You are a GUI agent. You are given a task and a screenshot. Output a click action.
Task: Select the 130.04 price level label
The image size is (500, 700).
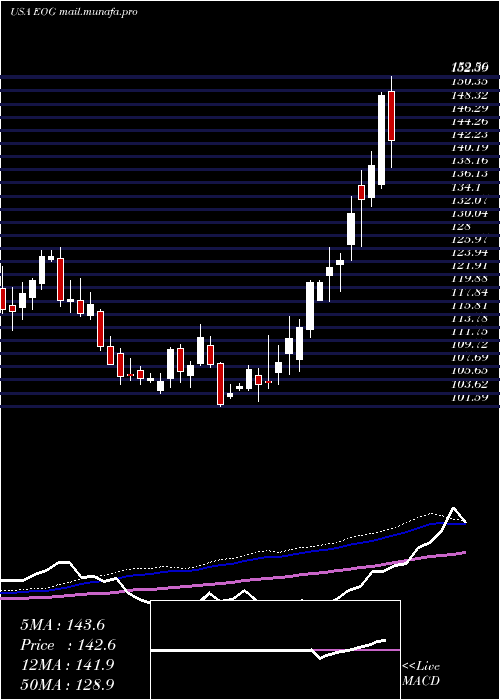coord(469,212)
